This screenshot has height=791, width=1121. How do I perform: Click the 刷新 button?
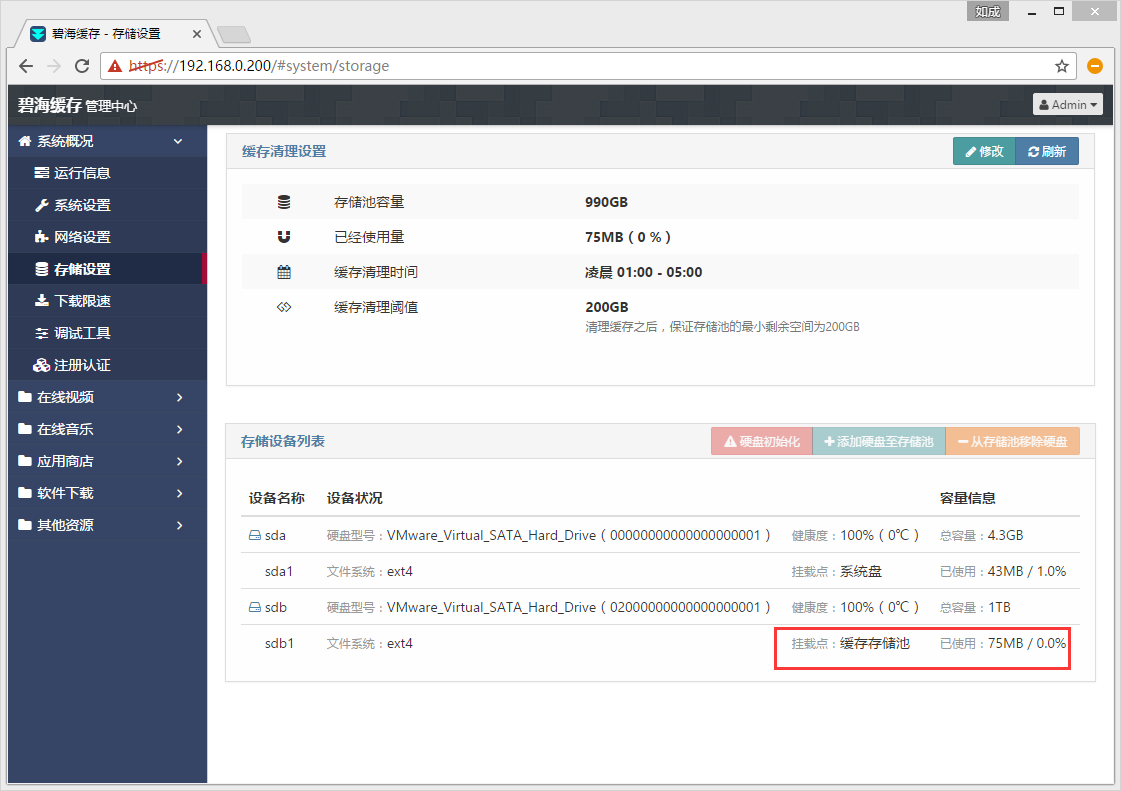coord(1046,152)
